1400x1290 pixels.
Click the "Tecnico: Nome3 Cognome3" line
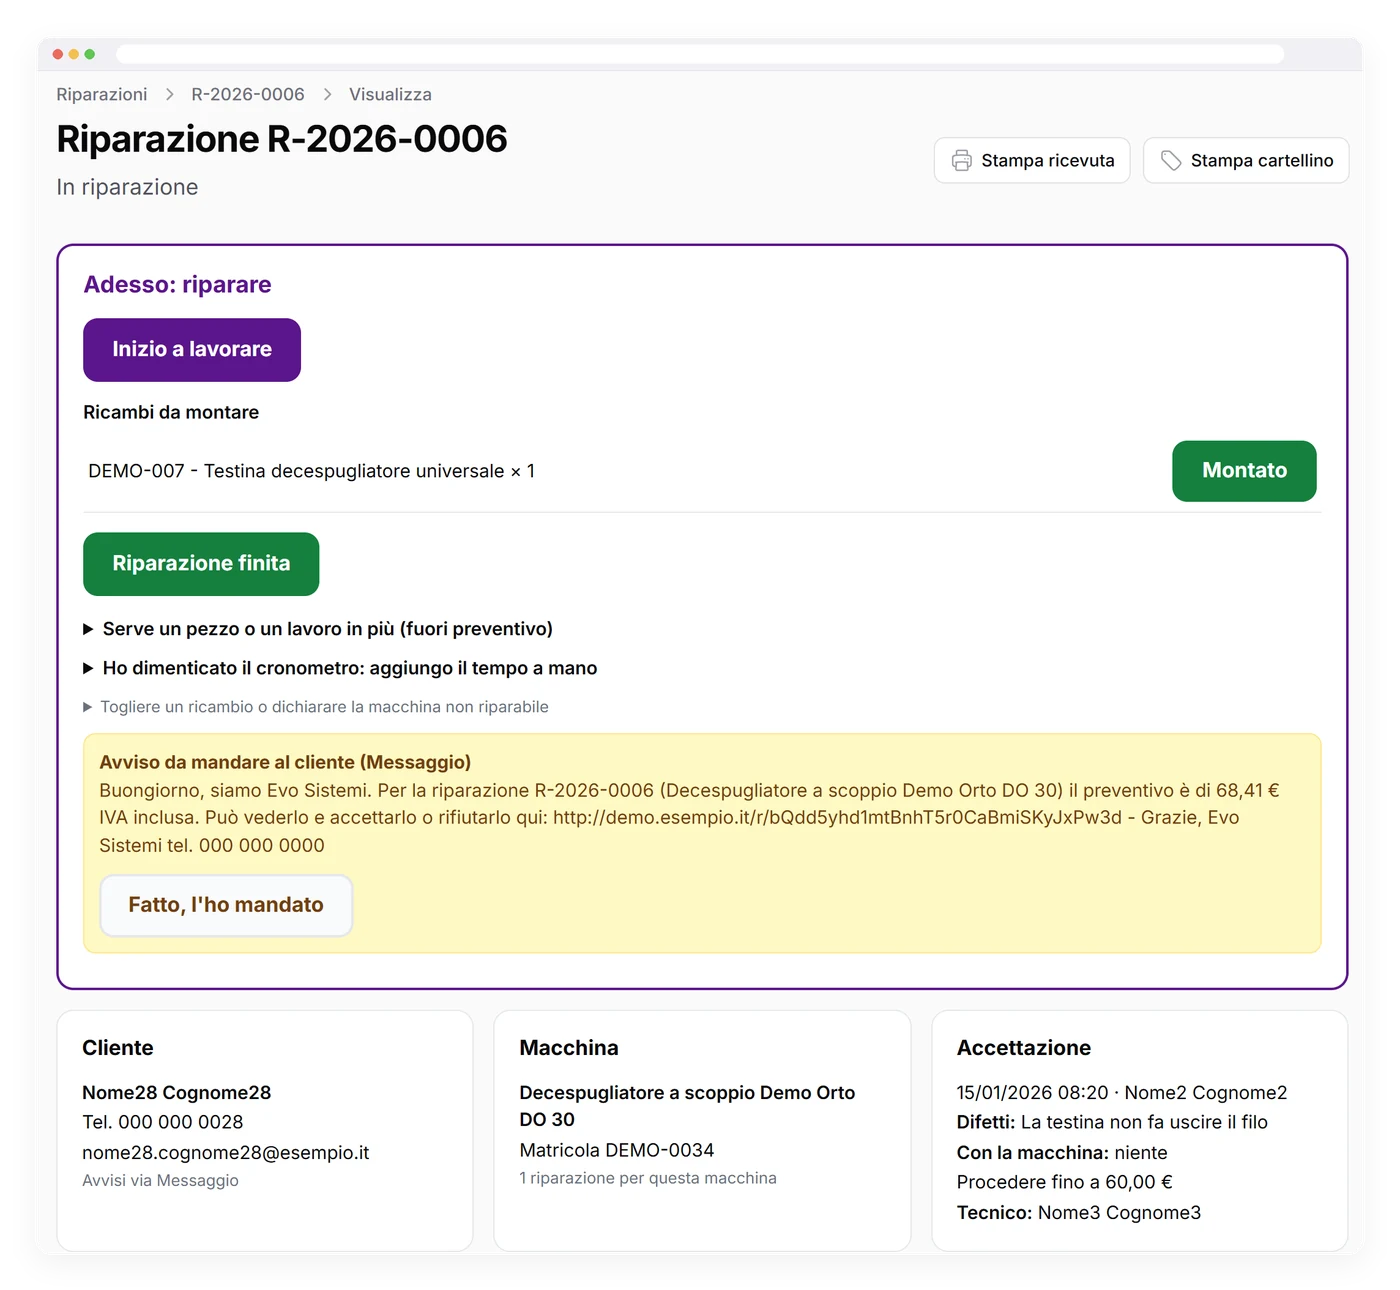(1079, 1213)
